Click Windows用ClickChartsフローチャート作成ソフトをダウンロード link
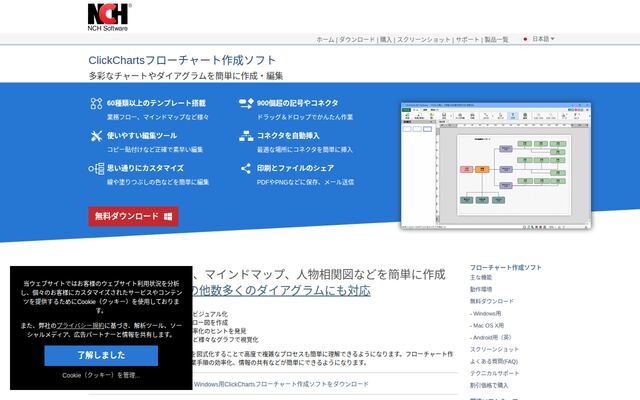This screenshot has width=640, height=400. [281, 384]
